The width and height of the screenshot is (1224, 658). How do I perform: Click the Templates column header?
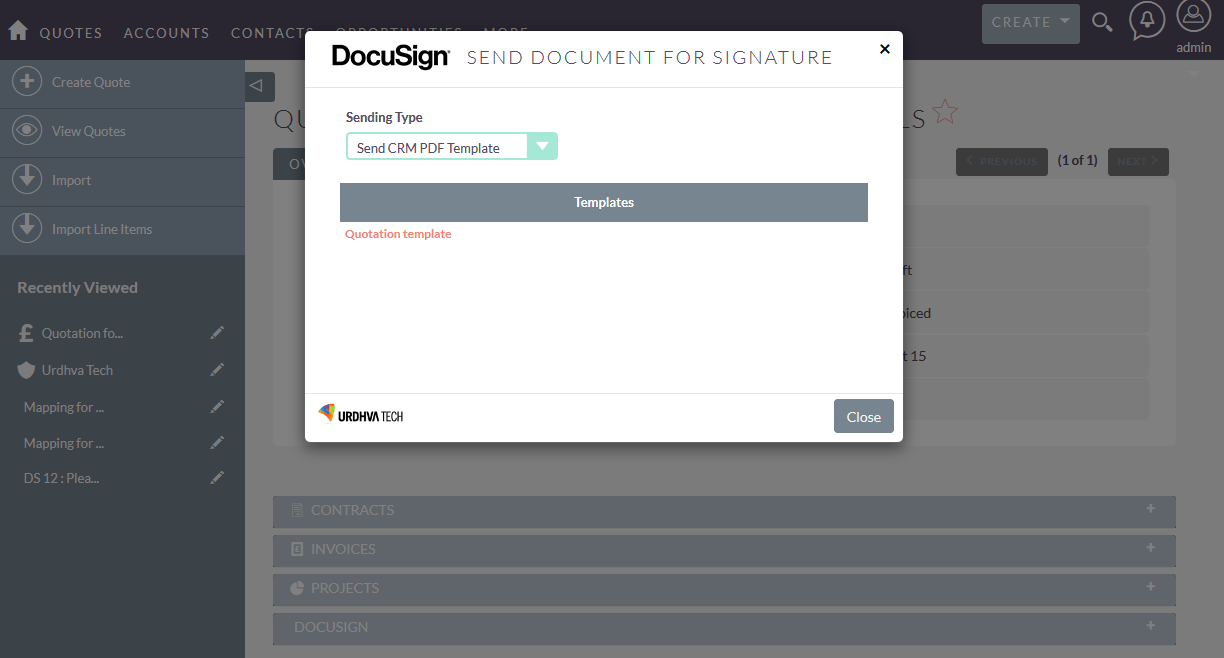pyautogui.click(x=604, y=202)
